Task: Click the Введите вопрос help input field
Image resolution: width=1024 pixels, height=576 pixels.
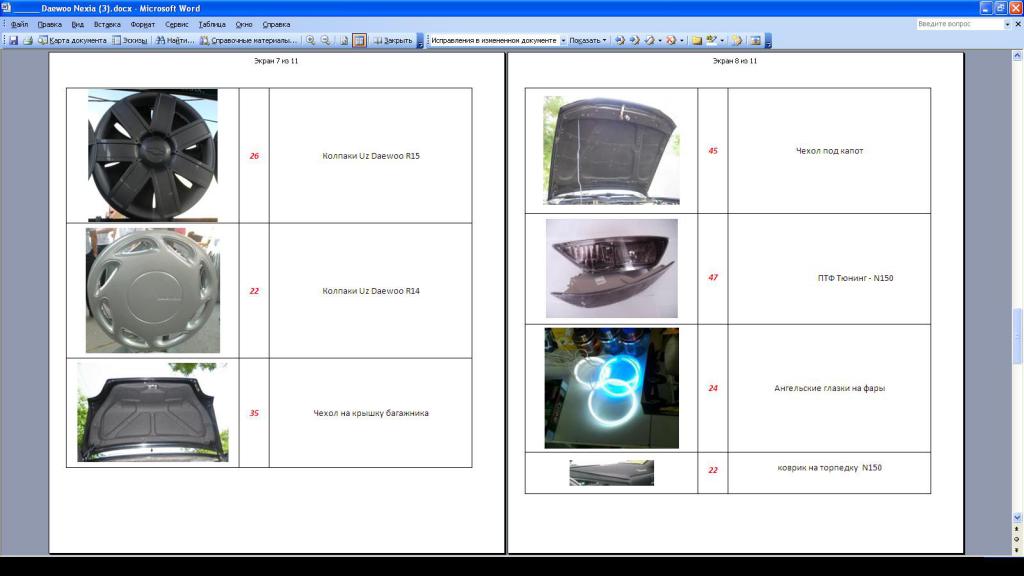Action: pyautogui.click(x=958, y=24)
